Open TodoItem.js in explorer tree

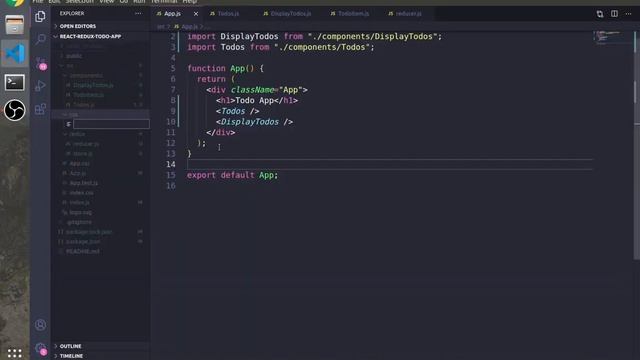[88, 95]
